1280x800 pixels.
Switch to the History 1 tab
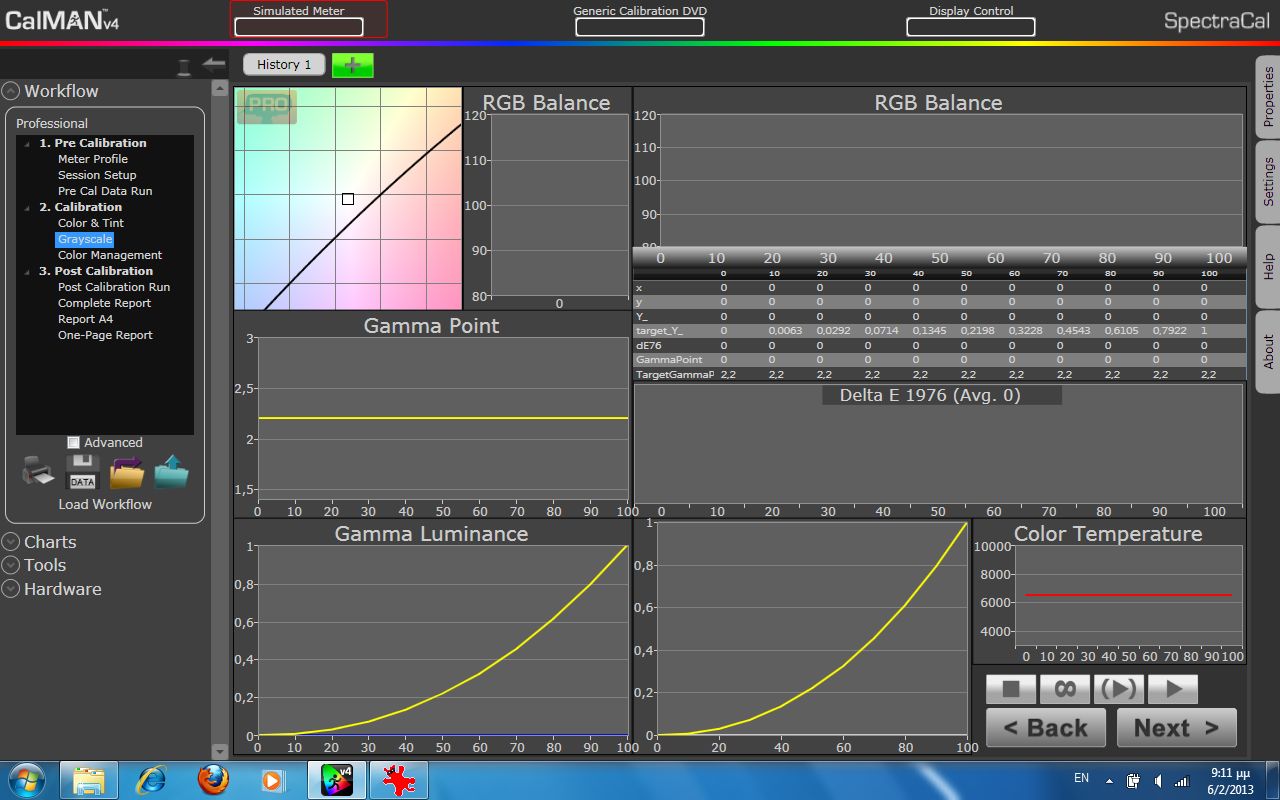tap(284, 64)
